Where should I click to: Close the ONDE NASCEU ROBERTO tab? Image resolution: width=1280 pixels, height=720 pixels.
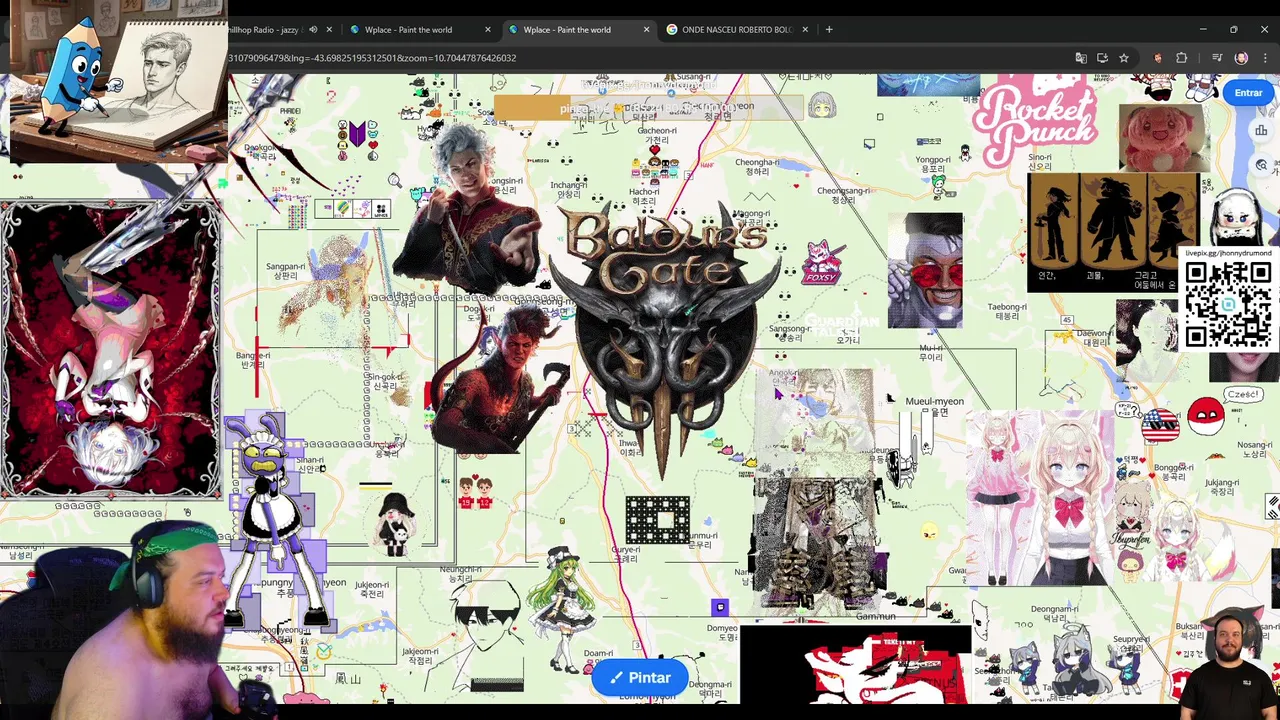[805, 30]
